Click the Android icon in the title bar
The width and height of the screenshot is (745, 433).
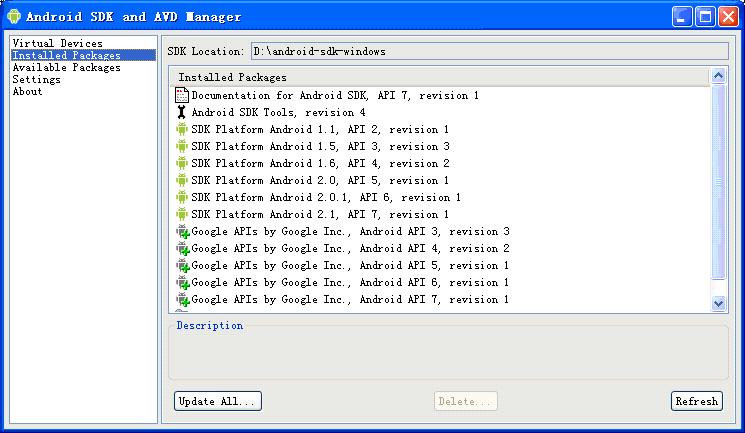[14, 16]
